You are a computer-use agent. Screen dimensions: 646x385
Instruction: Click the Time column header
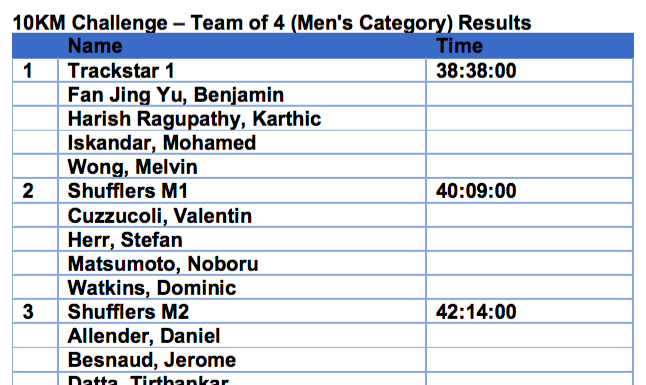tap(459, 46)
